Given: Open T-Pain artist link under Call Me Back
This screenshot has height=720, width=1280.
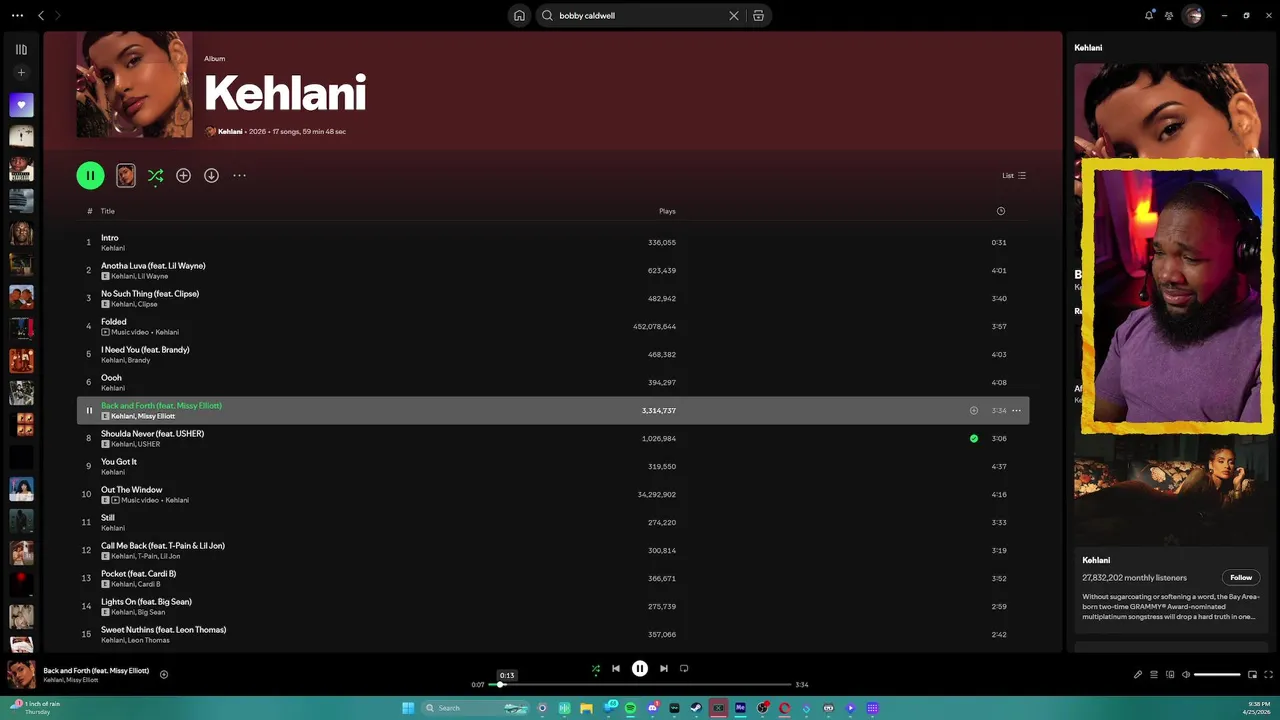Looking at the screenshot, I should tap(147, 556).
